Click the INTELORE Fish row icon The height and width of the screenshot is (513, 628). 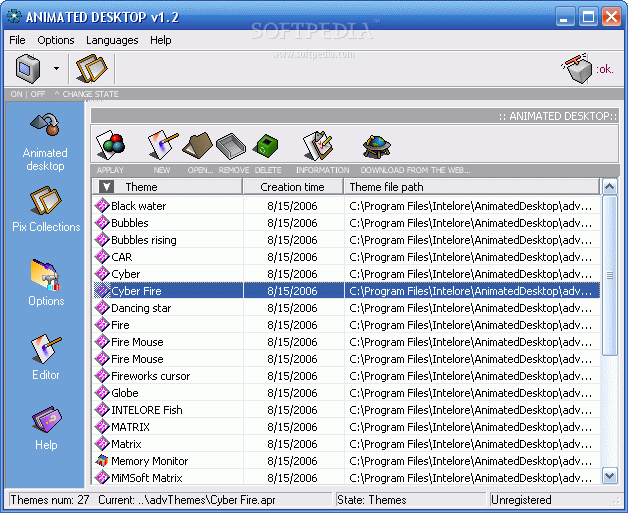pyautogui.click(x=102, y=410)
